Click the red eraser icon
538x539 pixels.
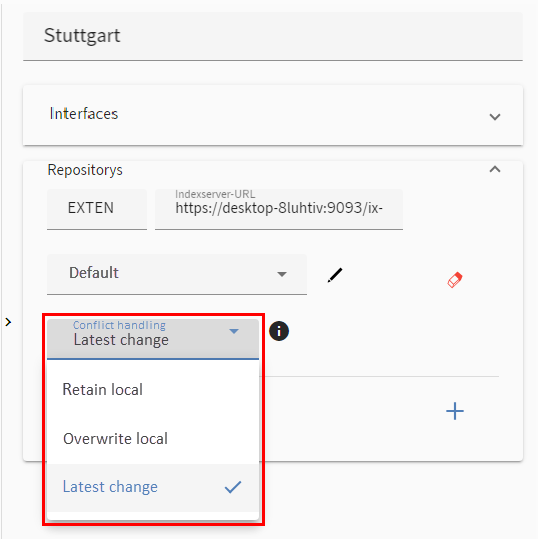(455, 280)
